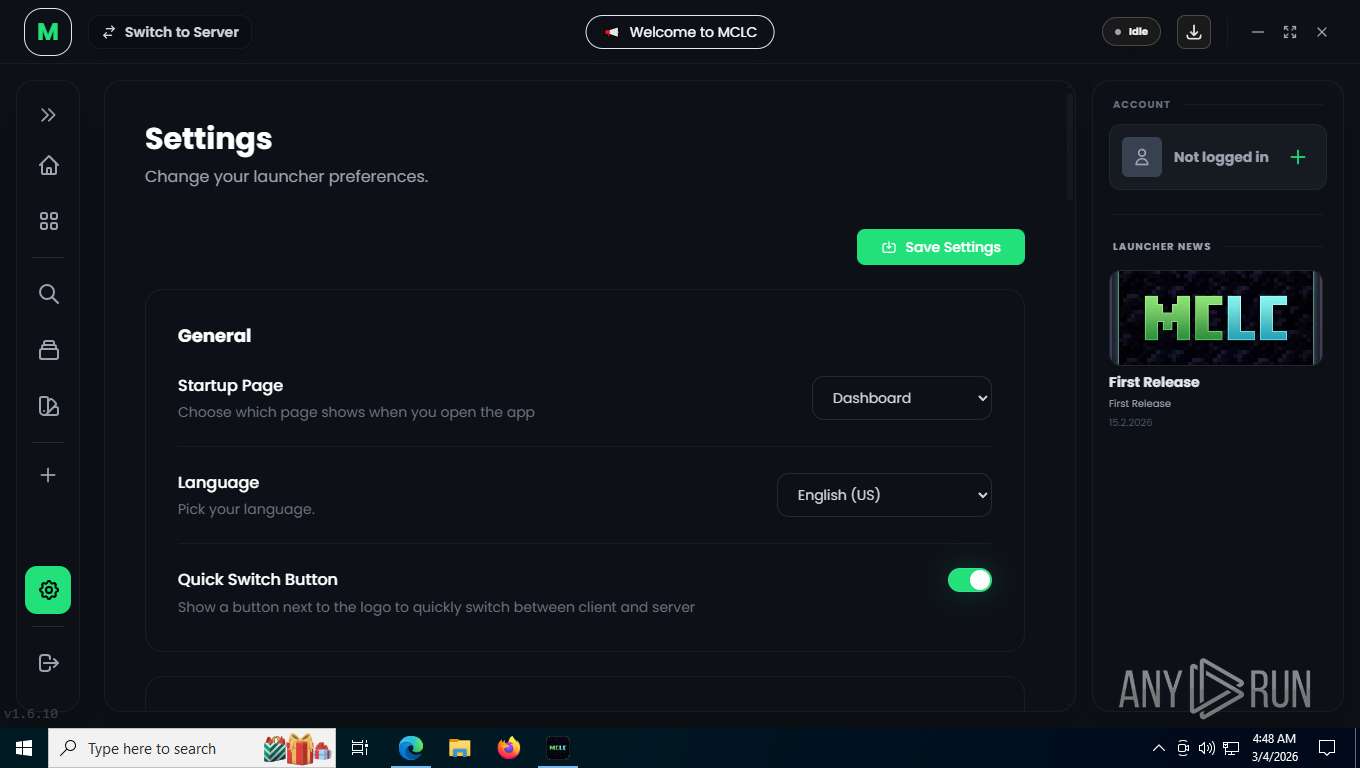Click the settings panel scrollbar
The width and height of the screenshot is (1360, 768).
click(1069, 147)
